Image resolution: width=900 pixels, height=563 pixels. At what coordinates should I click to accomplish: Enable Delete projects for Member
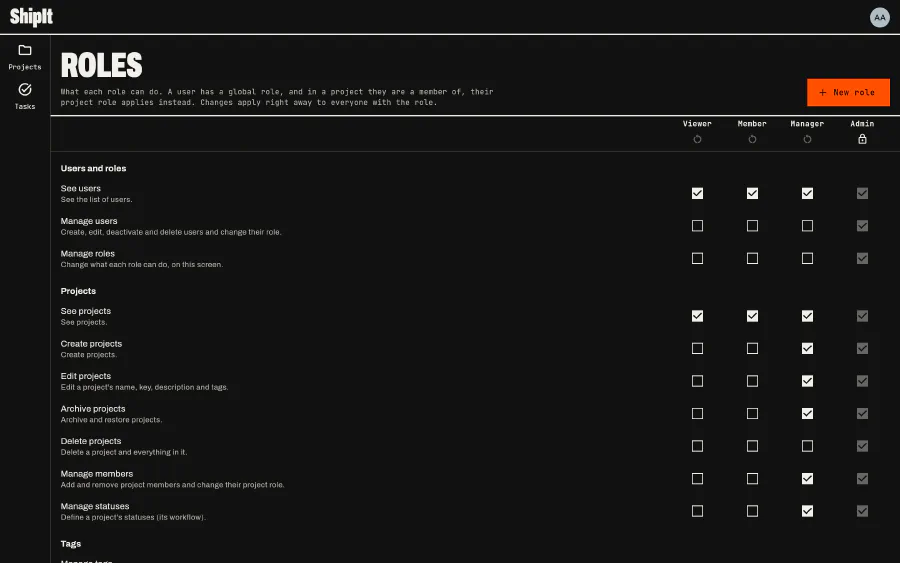752,446
